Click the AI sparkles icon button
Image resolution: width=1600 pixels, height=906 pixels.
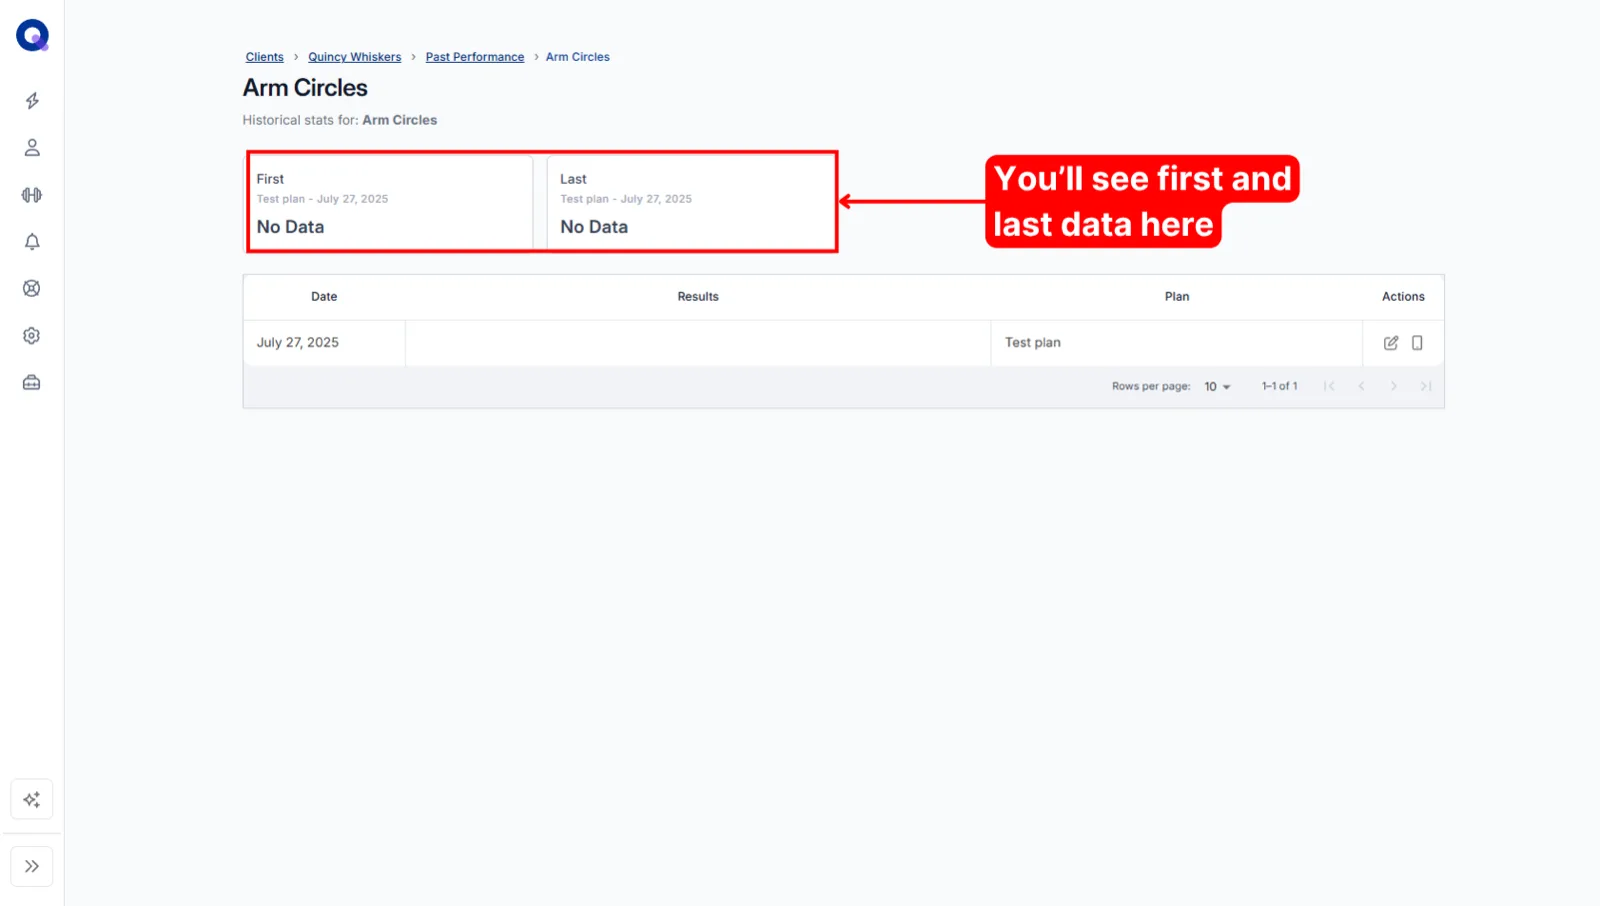click(32, 800)
